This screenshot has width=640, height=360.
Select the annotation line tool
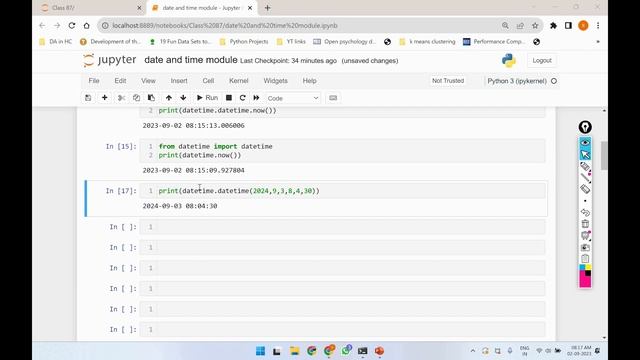pos(585,178)
